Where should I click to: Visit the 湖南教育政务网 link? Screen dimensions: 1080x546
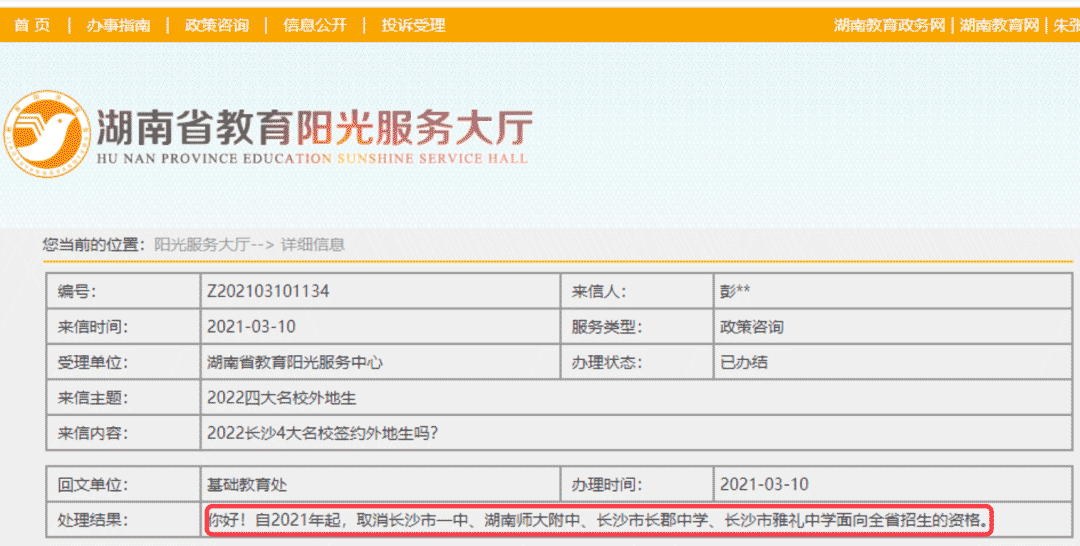pyautogui.click(x=890, y=25)
